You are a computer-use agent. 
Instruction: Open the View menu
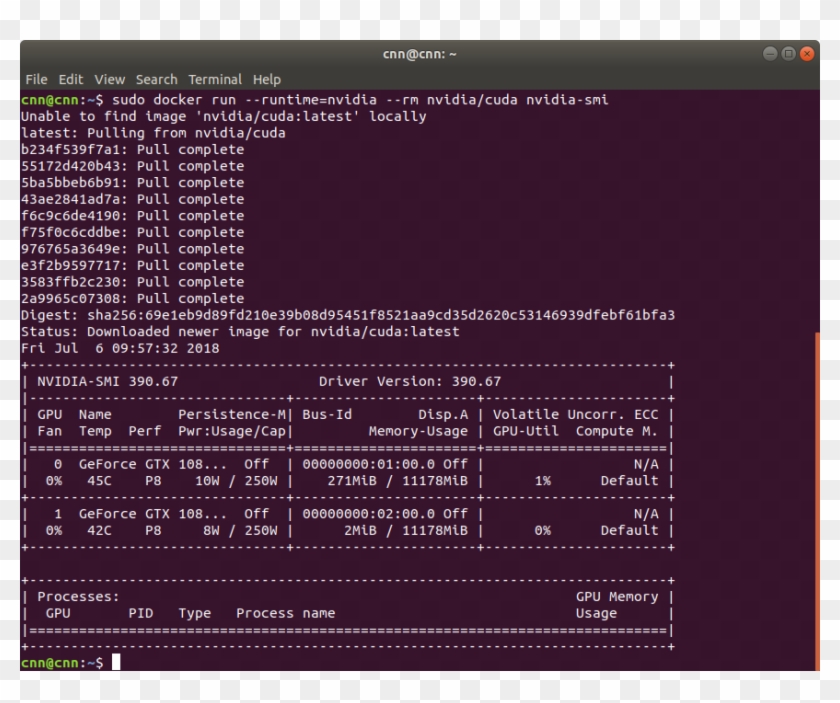(x=110, y=79)
